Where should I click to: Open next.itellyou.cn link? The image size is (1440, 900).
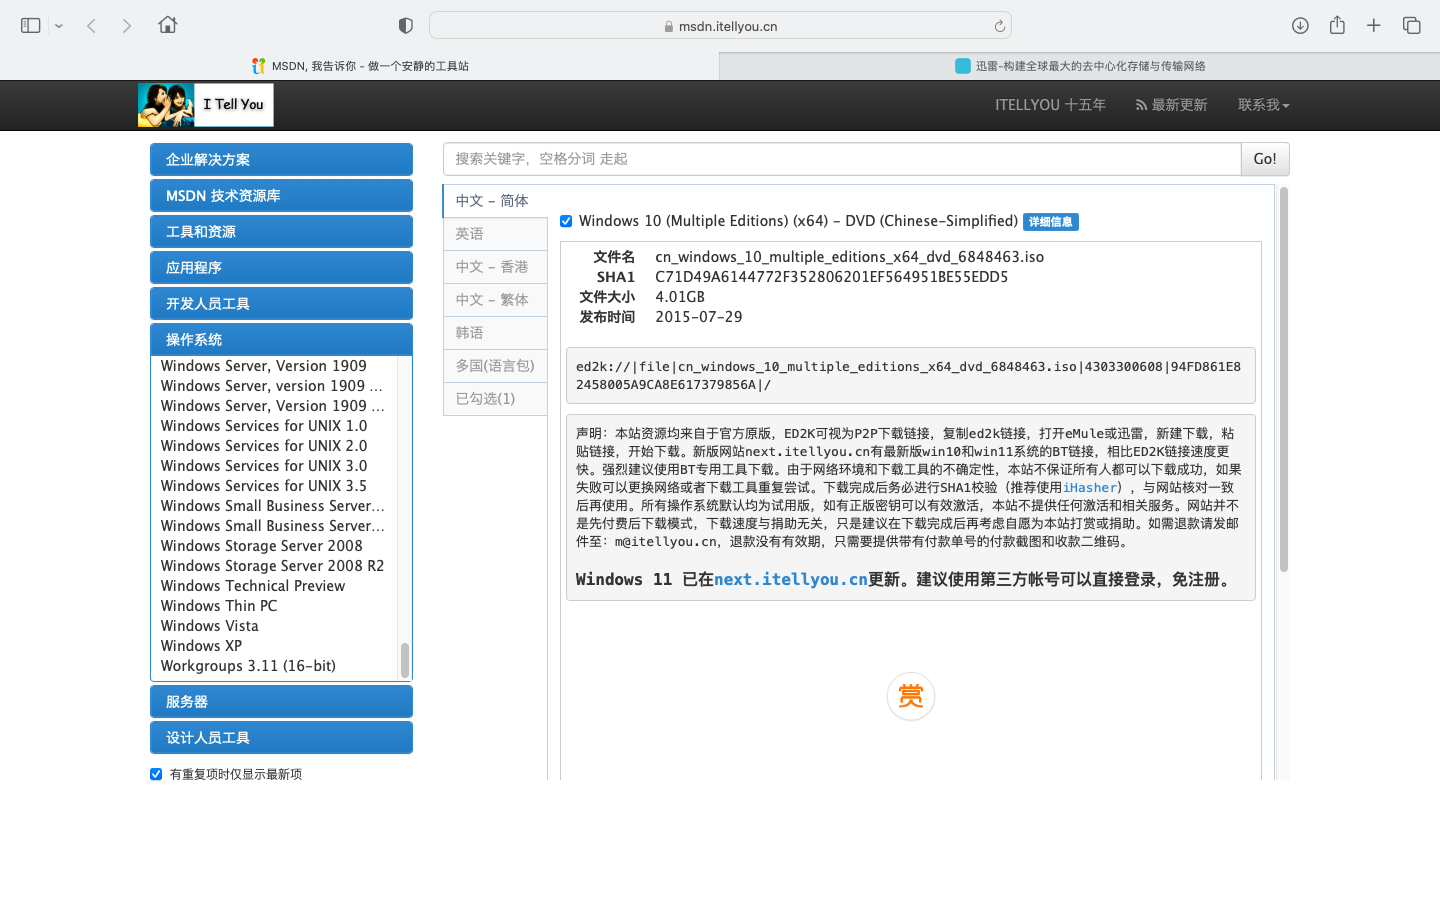[790, 580]
